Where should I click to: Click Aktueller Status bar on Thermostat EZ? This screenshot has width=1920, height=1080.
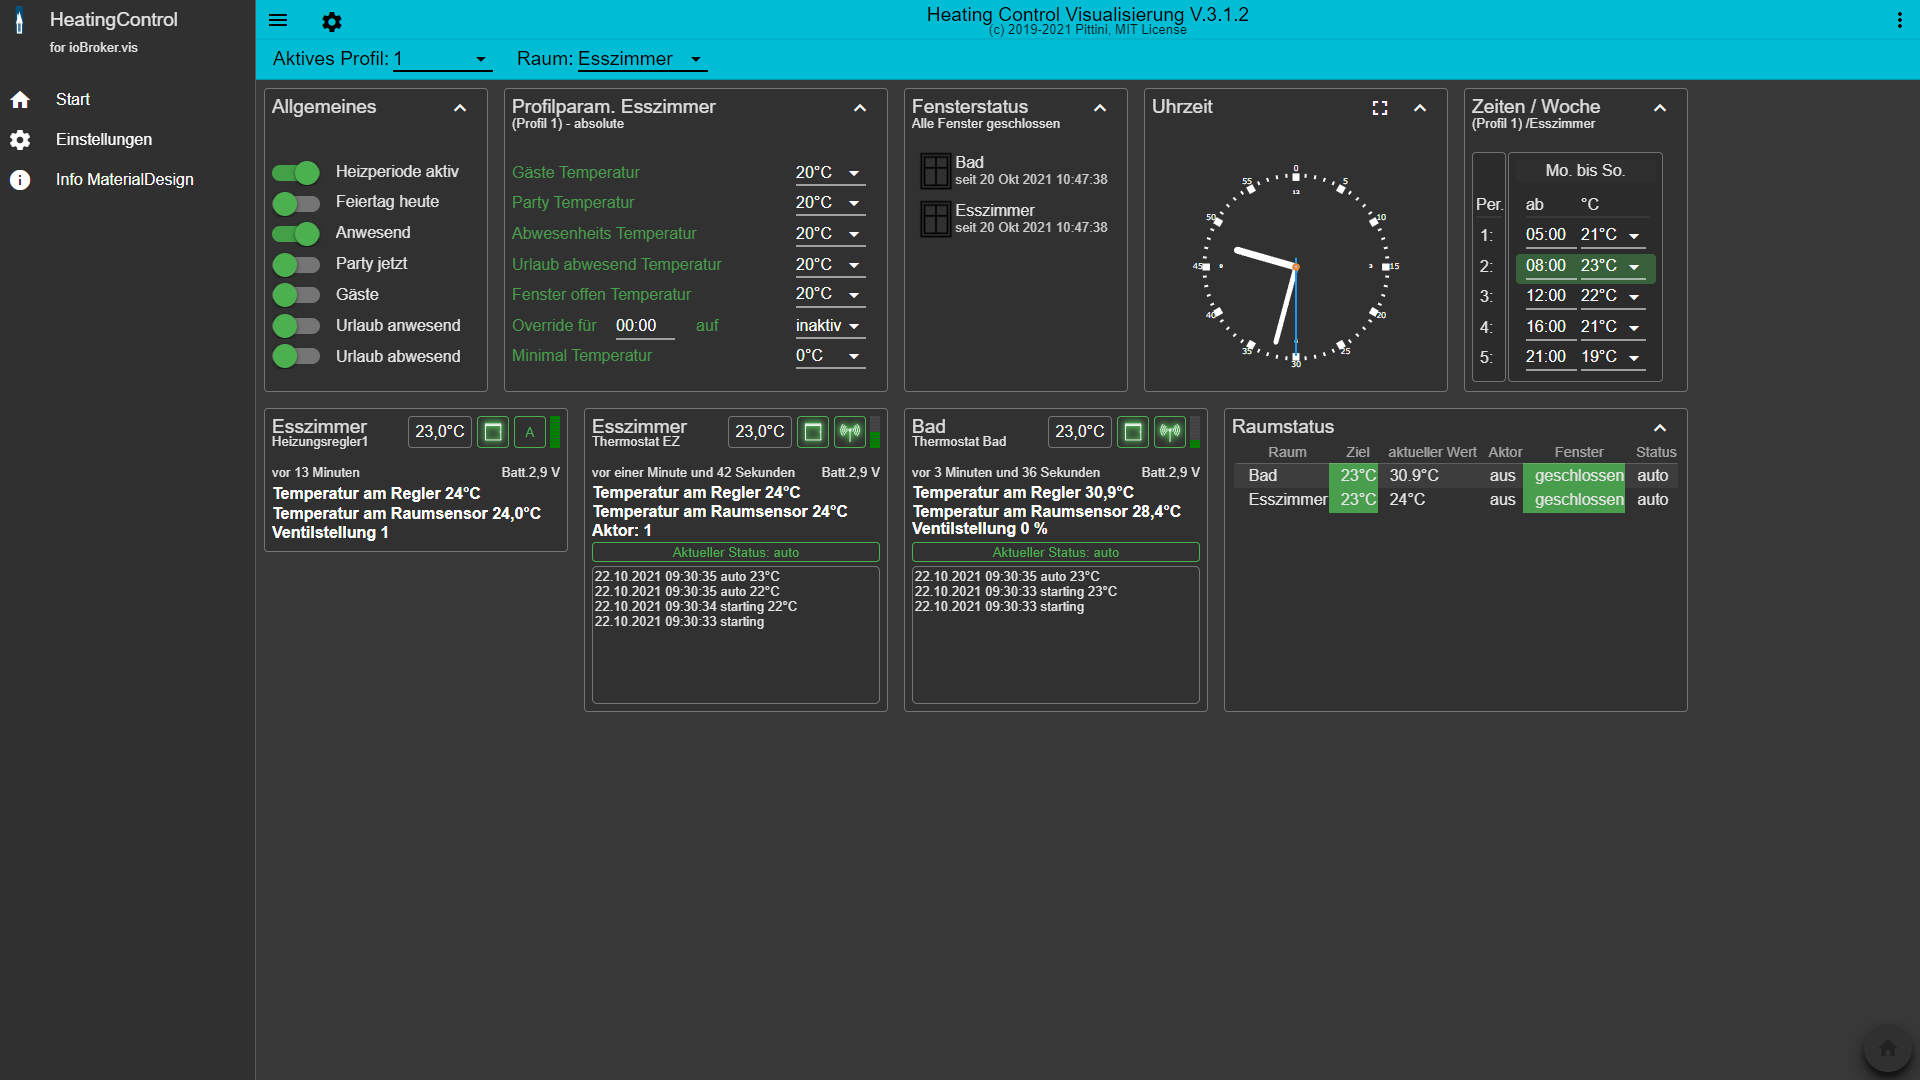coord(736,552)
